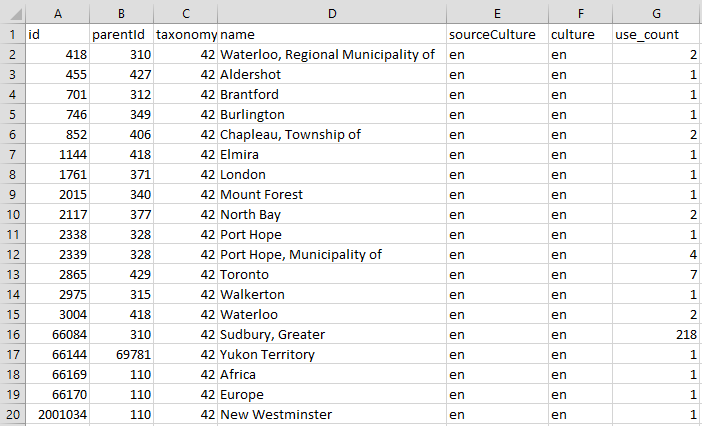
Task: Click parentId value 69781
Action: click(x=121, y=355)
